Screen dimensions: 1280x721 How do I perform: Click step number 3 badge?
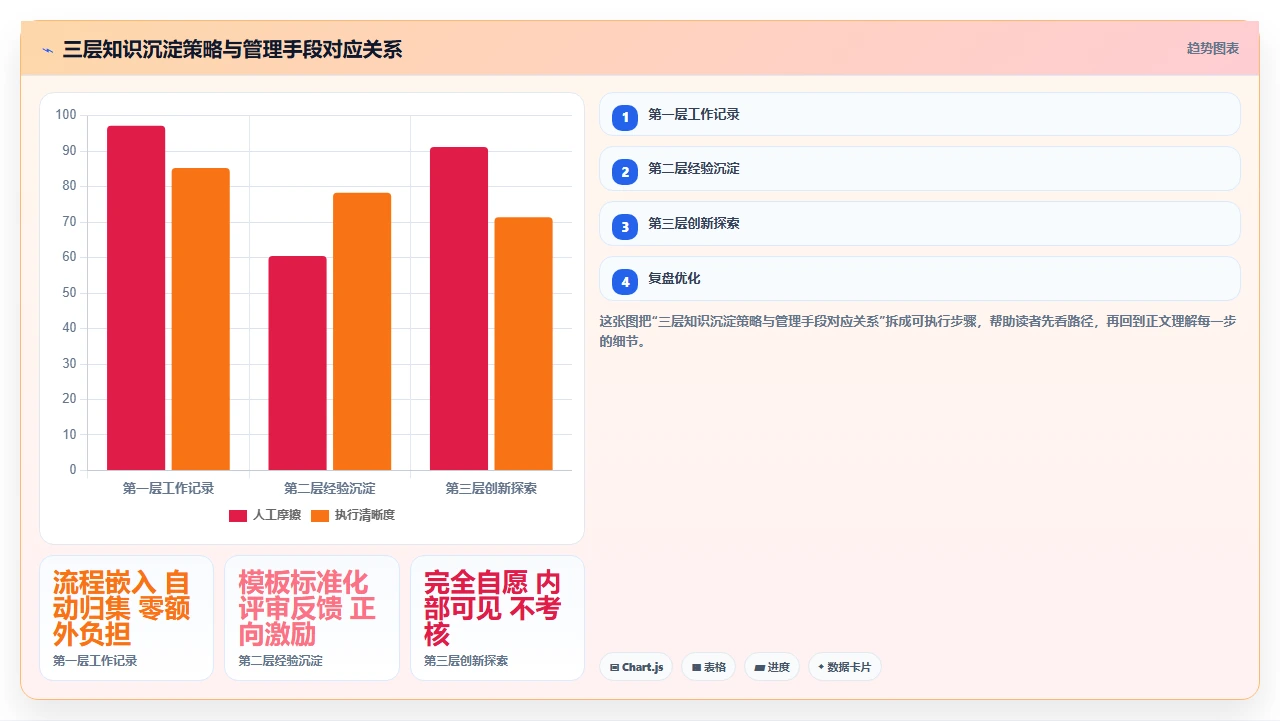pos(625,227)
